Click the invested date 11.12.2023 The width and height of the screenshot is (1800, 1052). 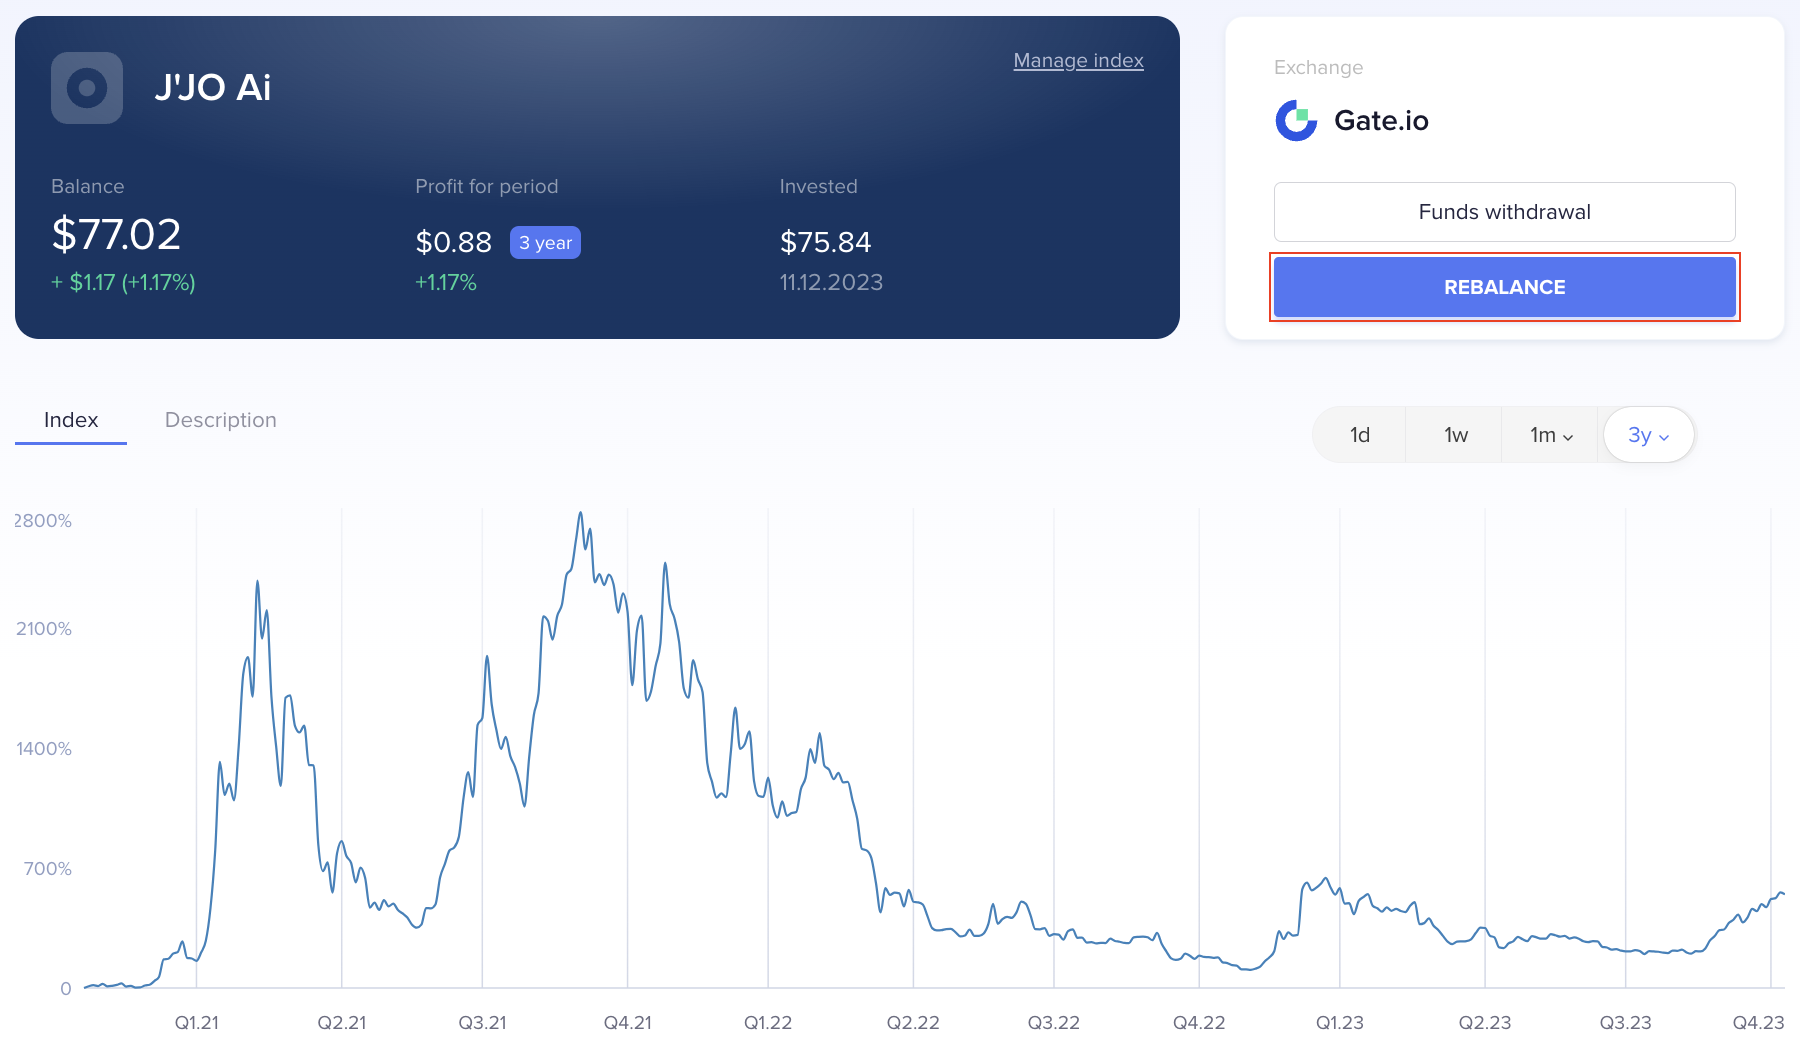831,283
